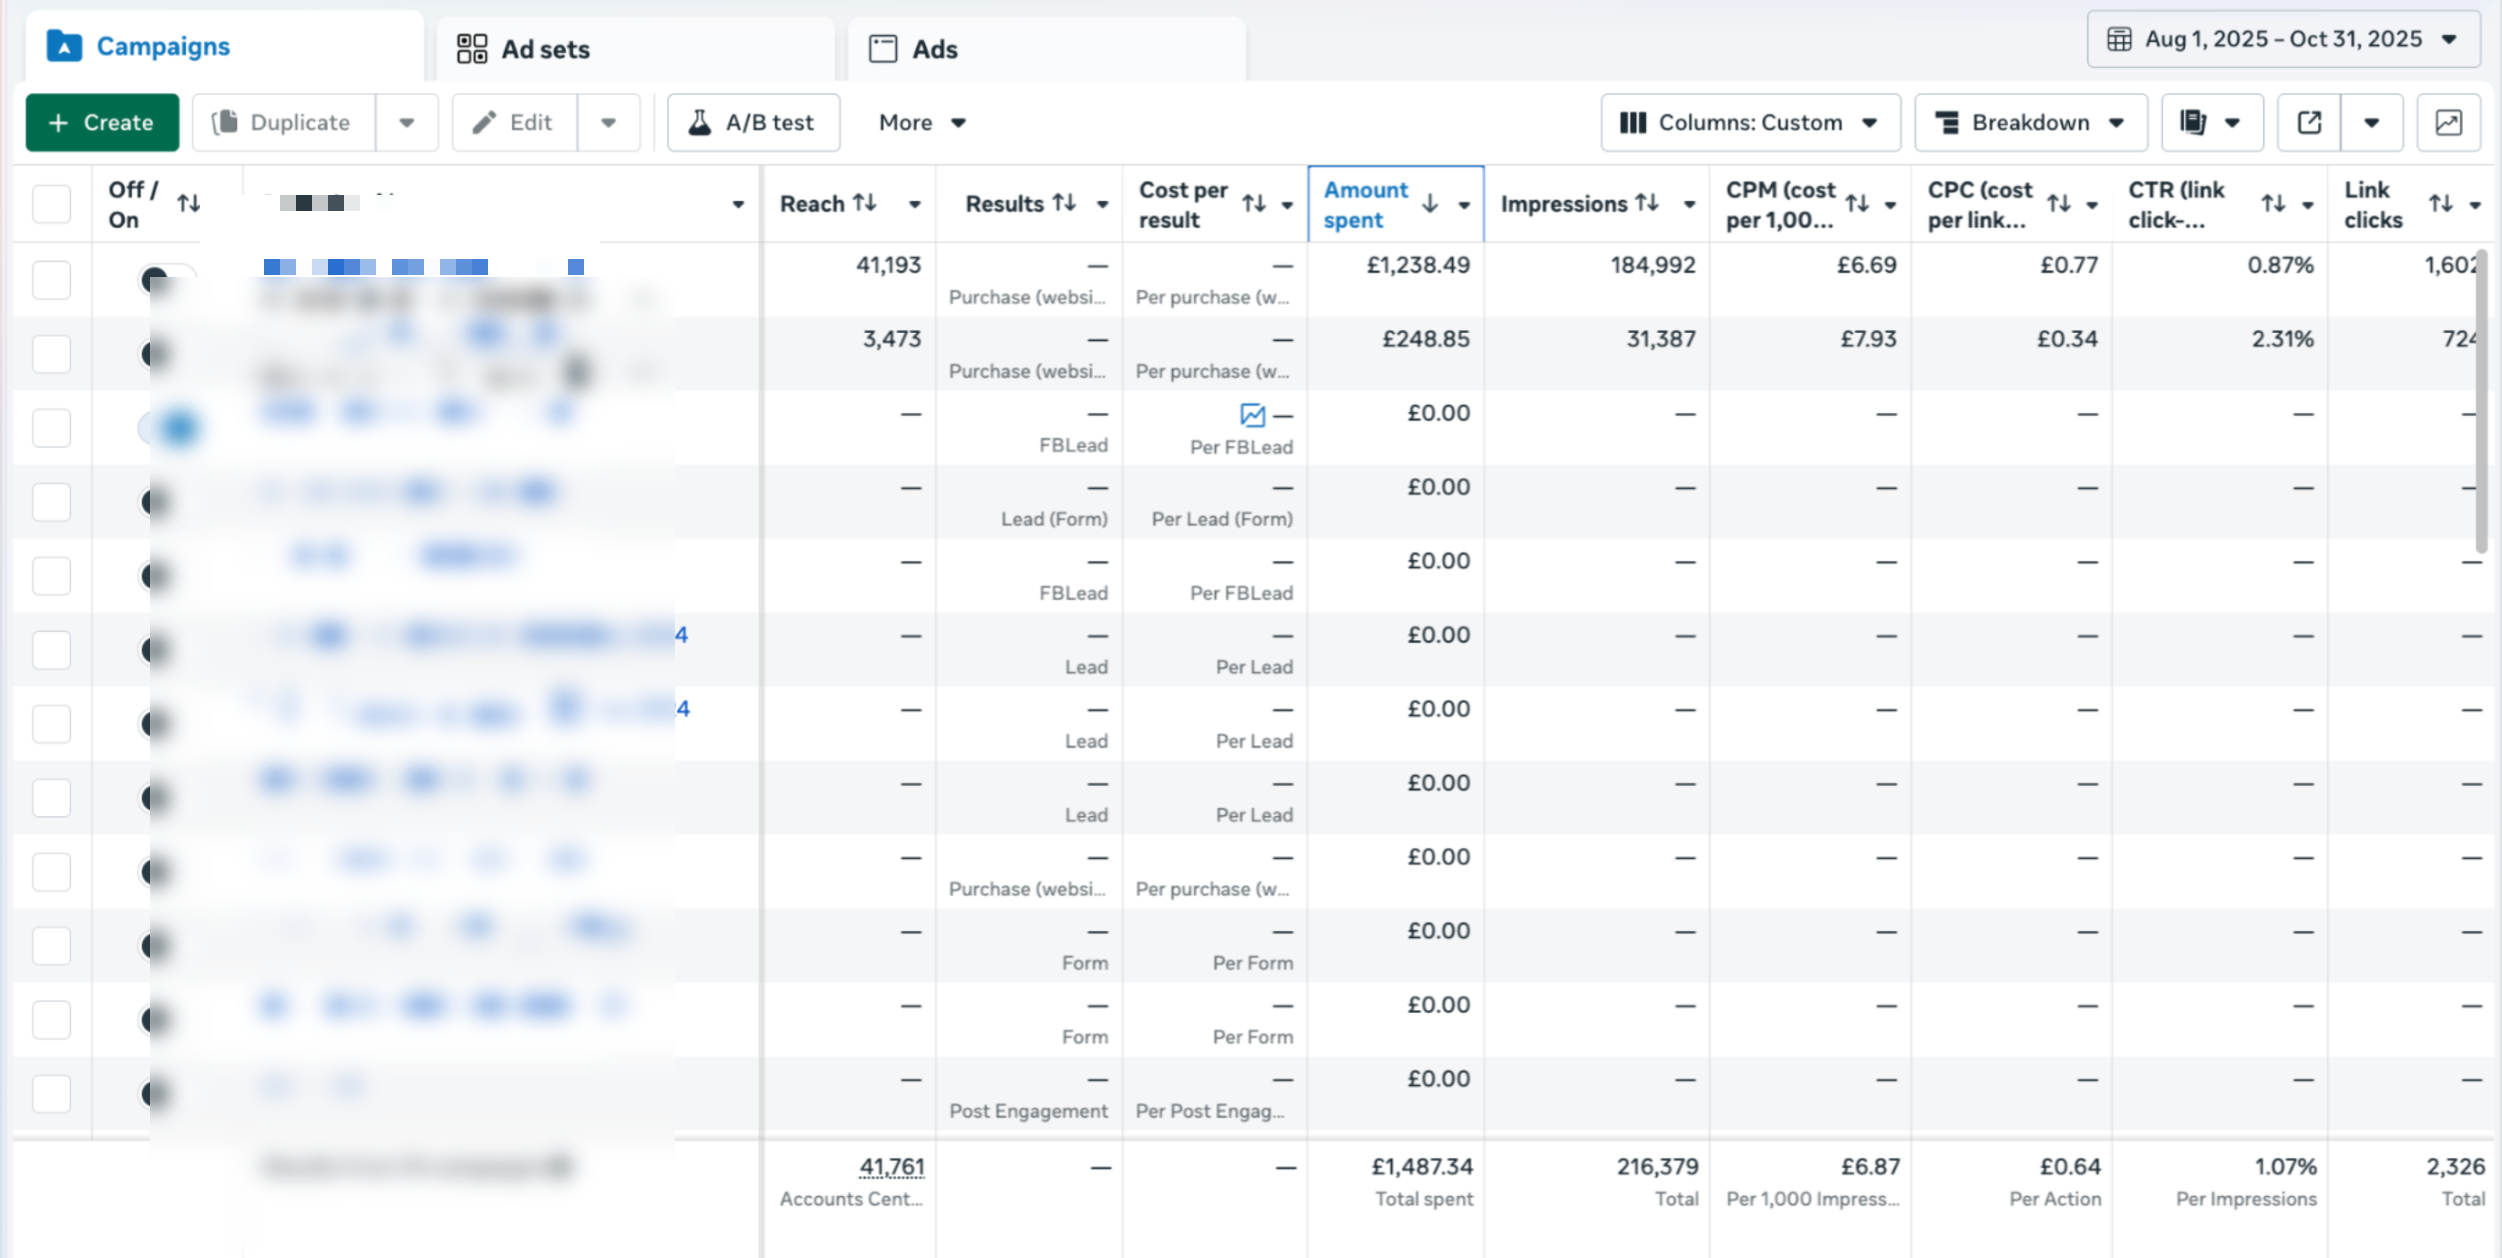
Task: Start an A/B test
Action: point(753,122)
